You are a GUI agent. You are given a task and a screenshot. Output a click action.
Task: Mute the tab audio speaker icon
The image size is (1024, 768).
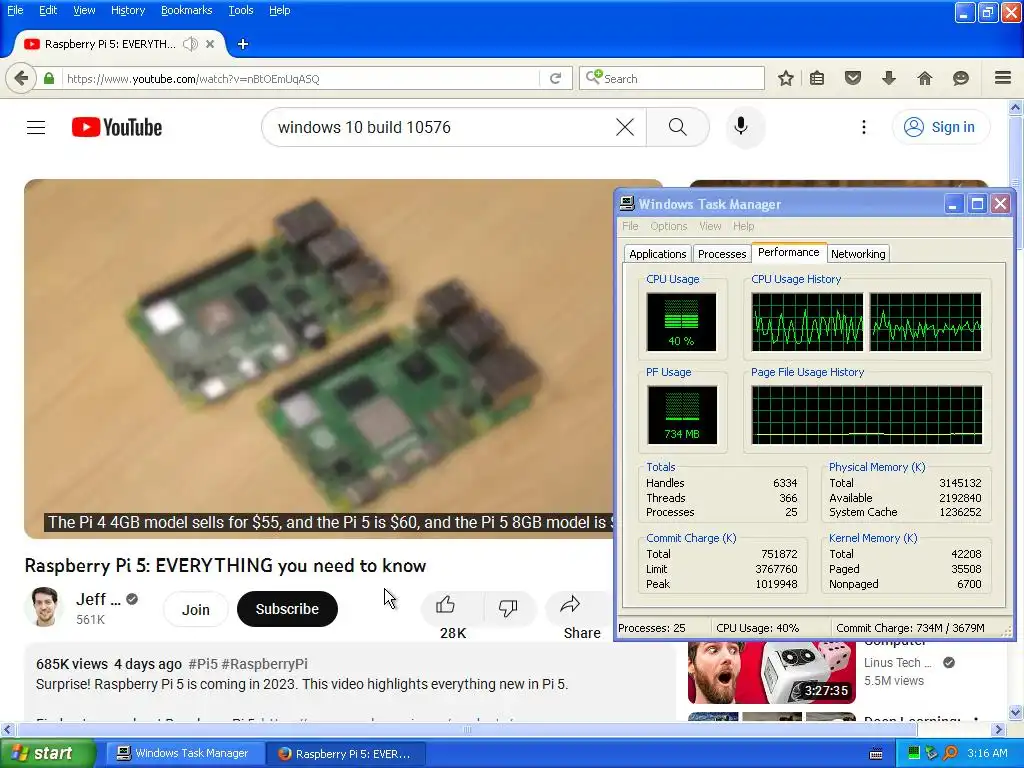click(190, 44)
